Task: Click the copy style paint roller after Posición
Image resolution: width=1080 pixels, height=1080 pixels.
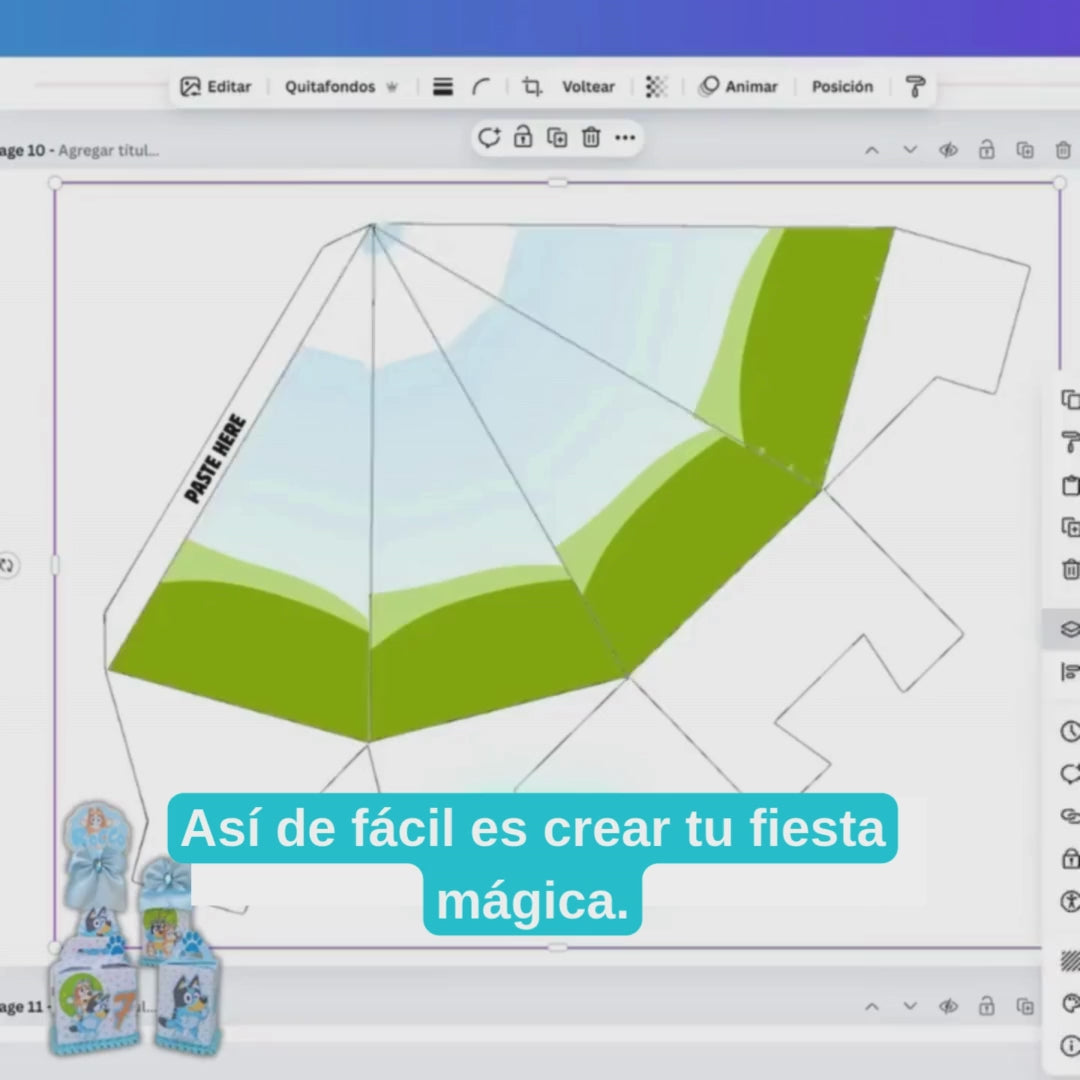Action: [915, 87]
